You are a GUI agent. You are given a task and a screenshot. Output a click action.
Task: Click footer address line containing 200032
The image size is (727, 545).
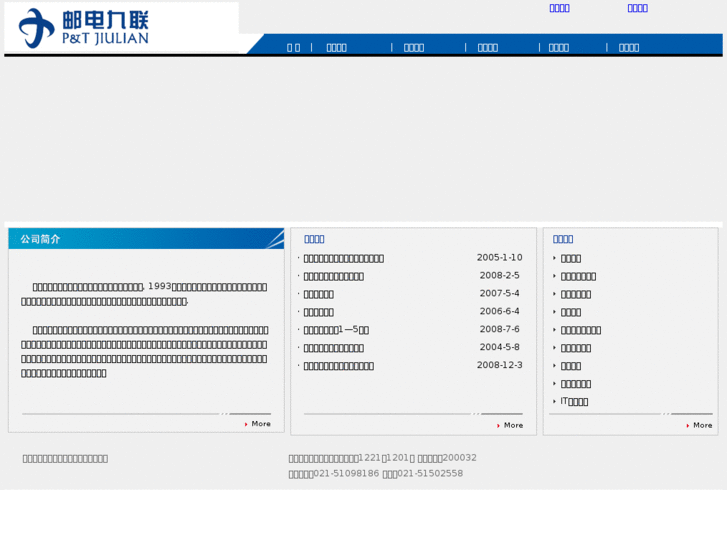click(383, 458)
